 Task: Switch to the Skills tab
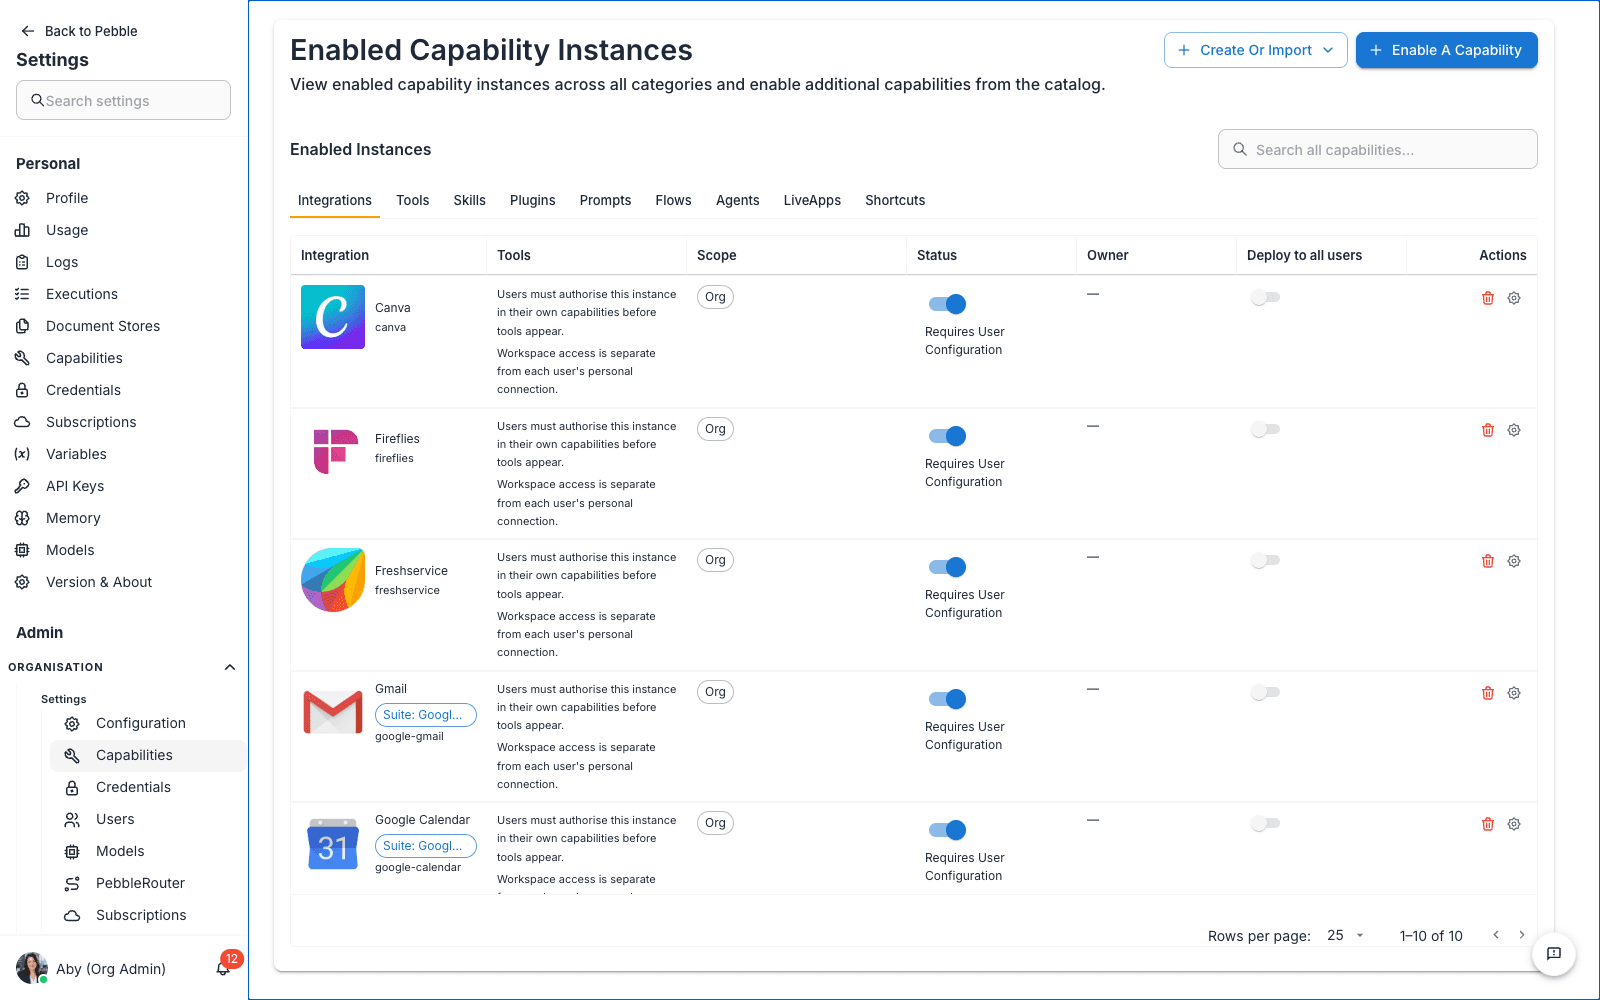pos(470,200)
